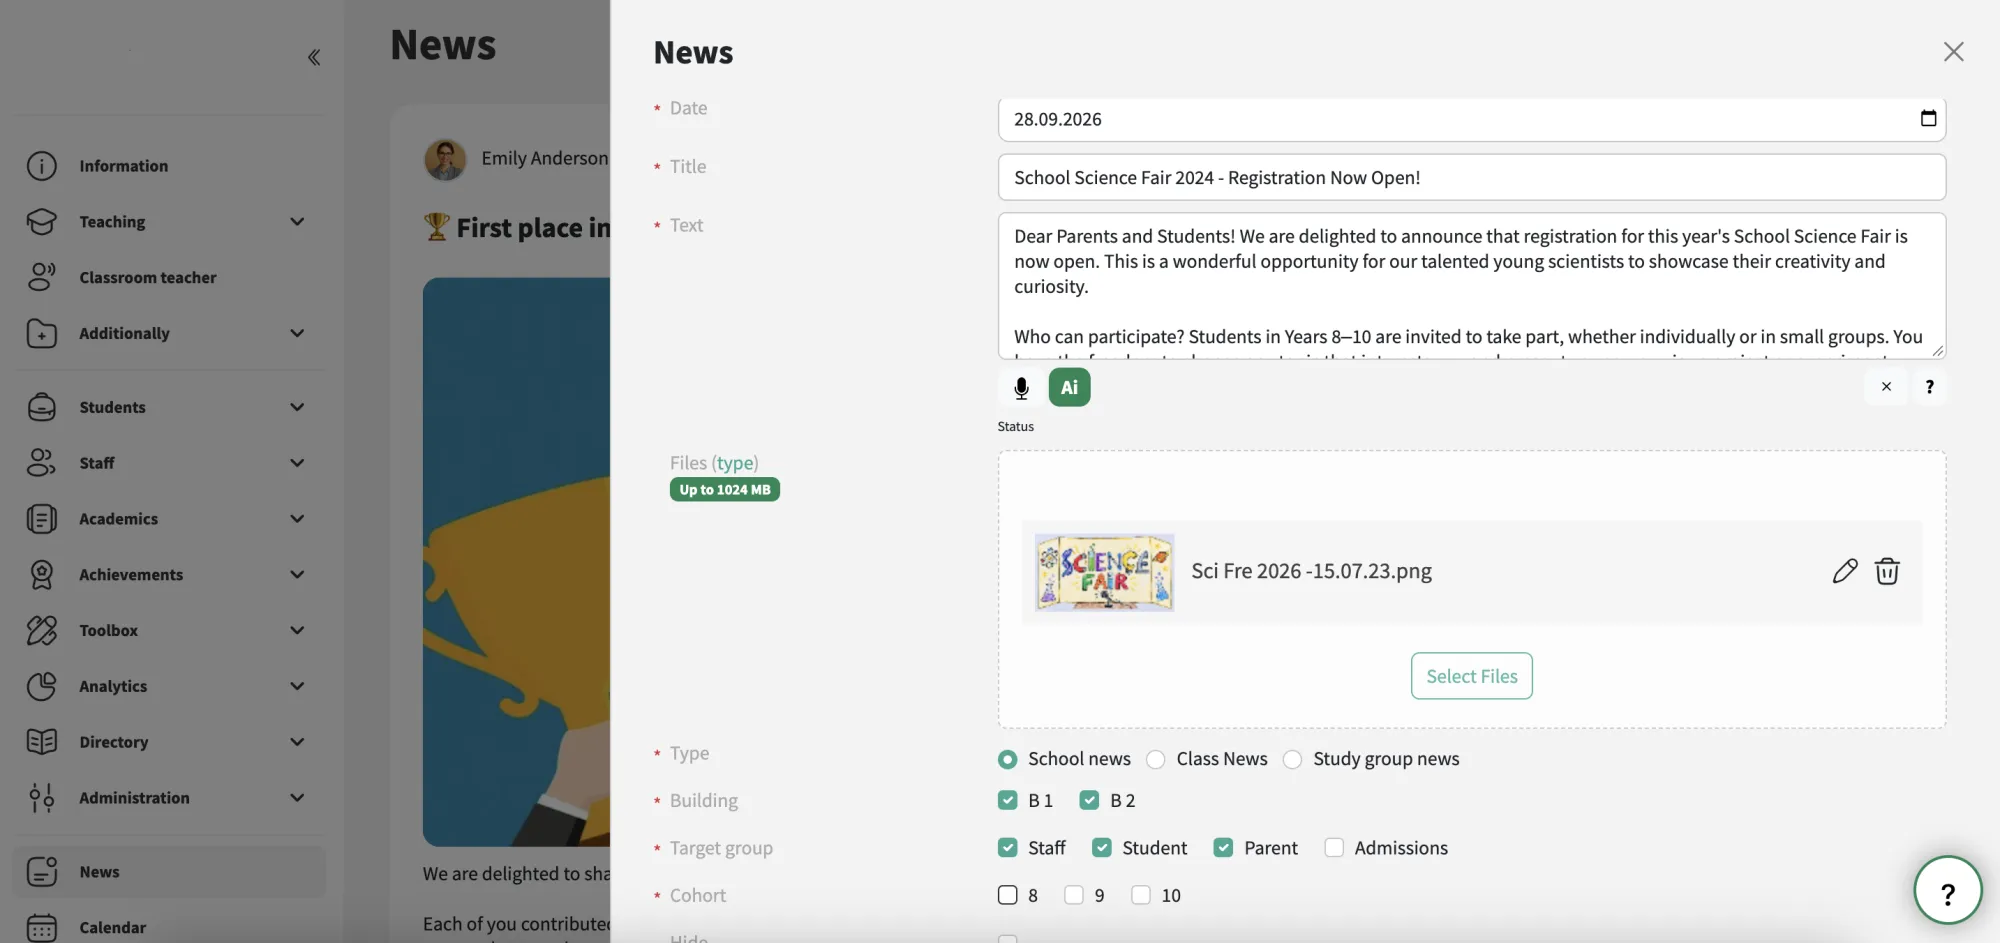Click the News sidebar icon
The height and width of the screenshot is (943, 2000).
[x=41, y=872]
